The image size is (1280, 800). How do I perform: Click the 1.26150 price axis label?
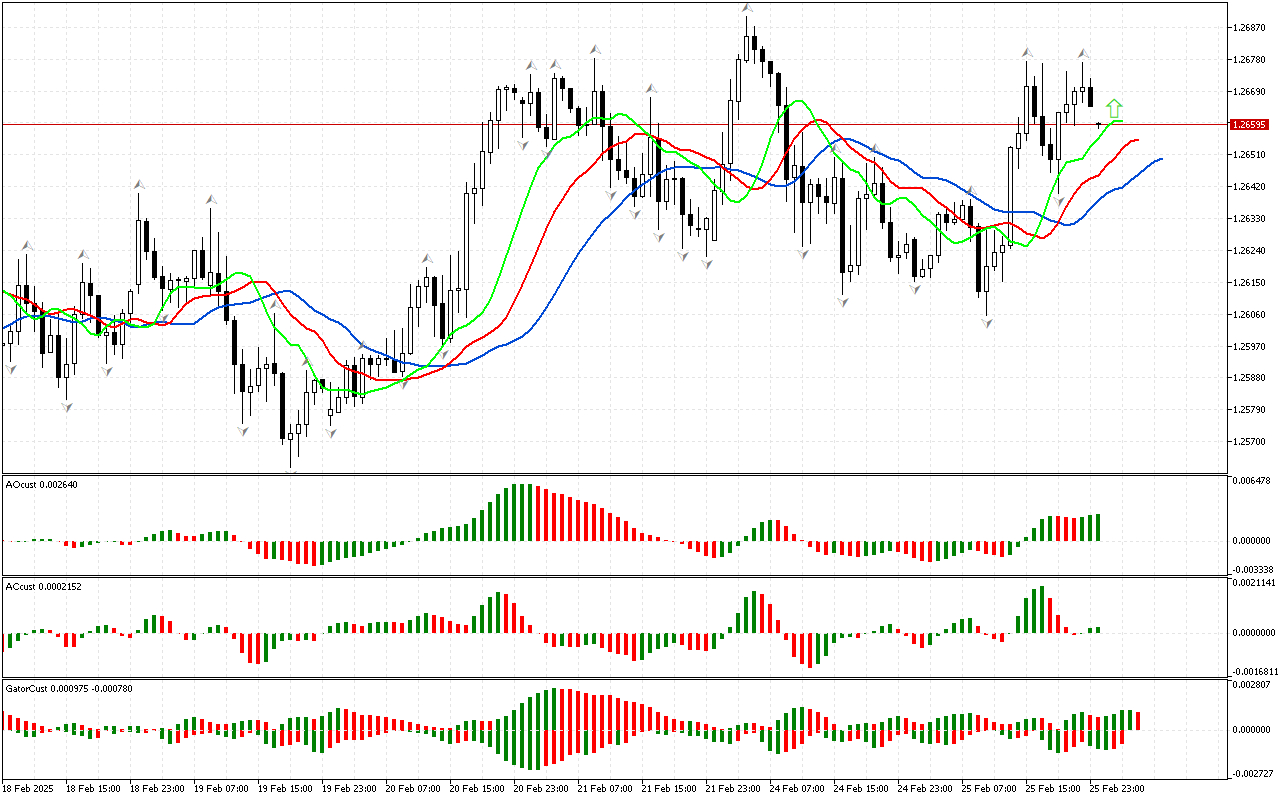point(1250,283)
